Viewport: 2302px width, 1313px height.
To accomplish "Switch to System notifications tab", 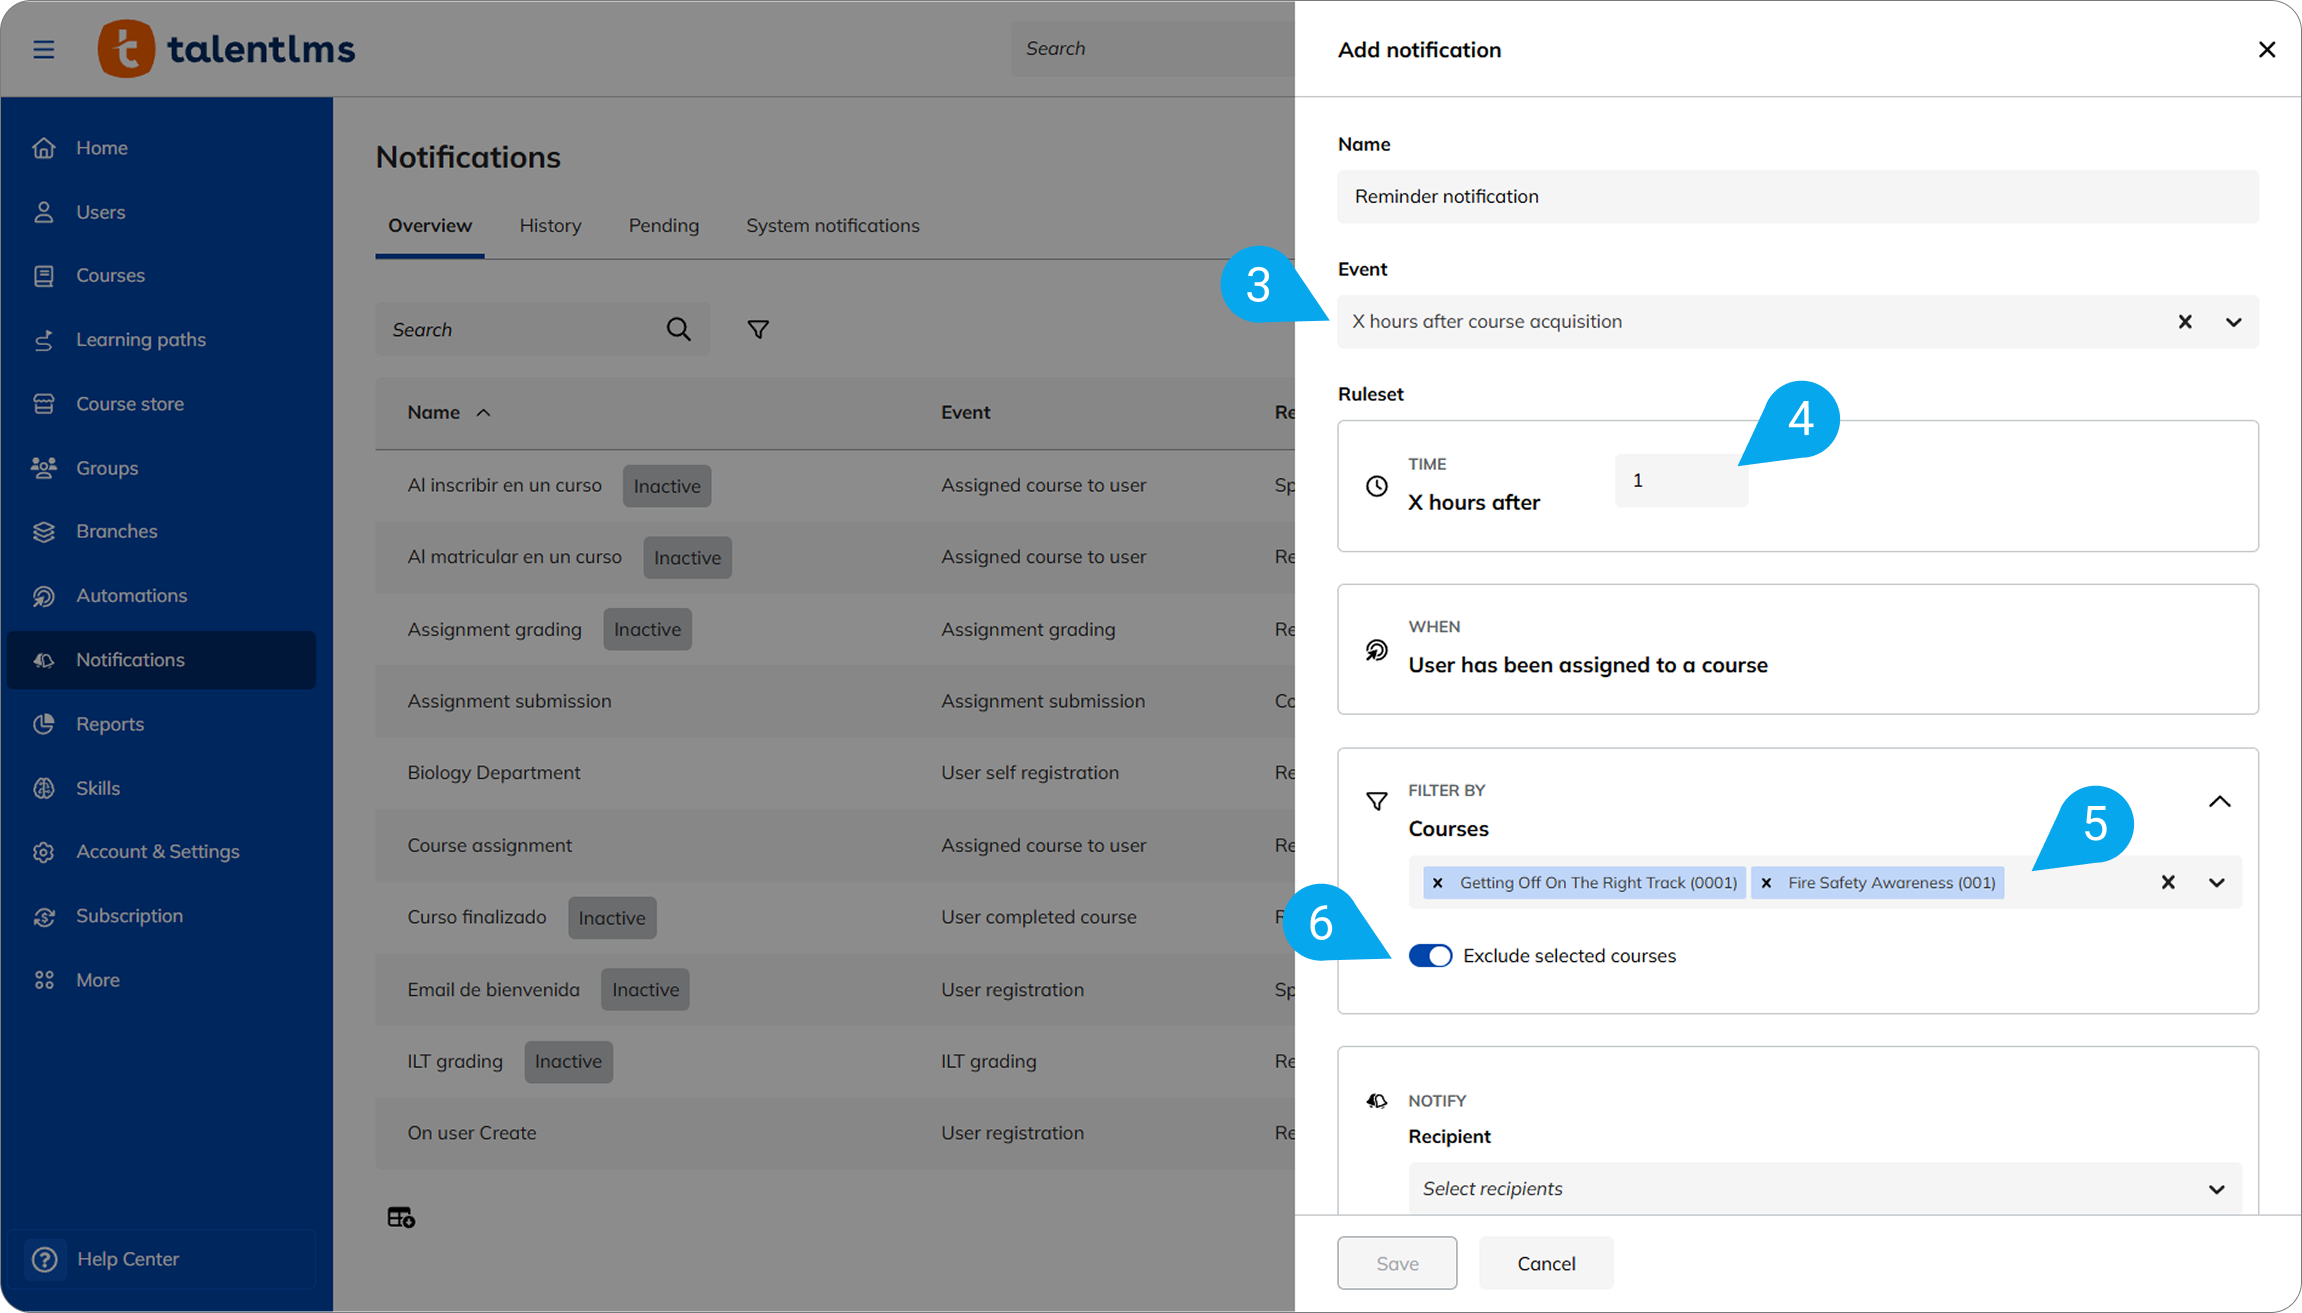I will point(832,225).
